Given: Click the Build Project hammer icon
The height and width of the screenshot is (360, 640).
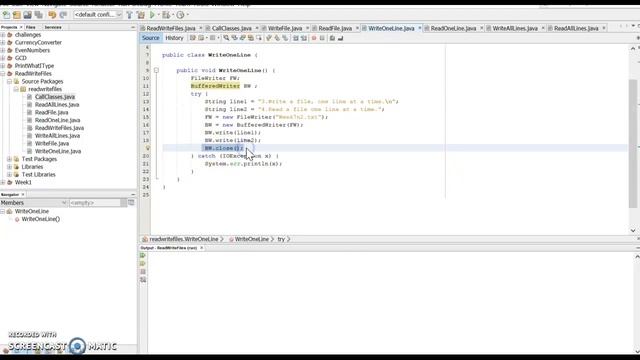Looking at the screenshot, I should point(129,15).
